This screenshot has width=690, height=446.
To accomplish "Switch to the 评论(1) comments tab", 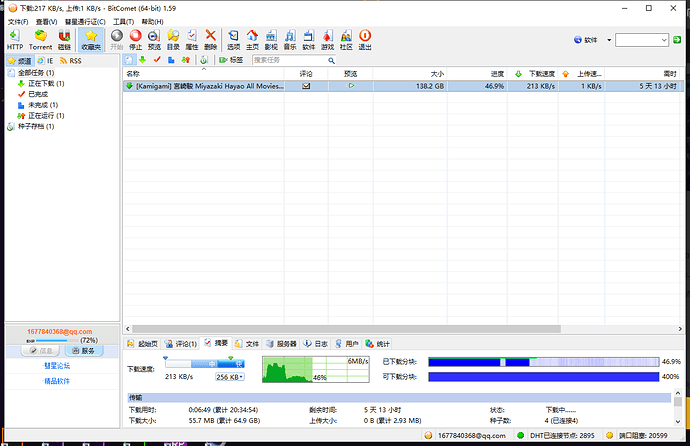I will click(x=180, y=344).
